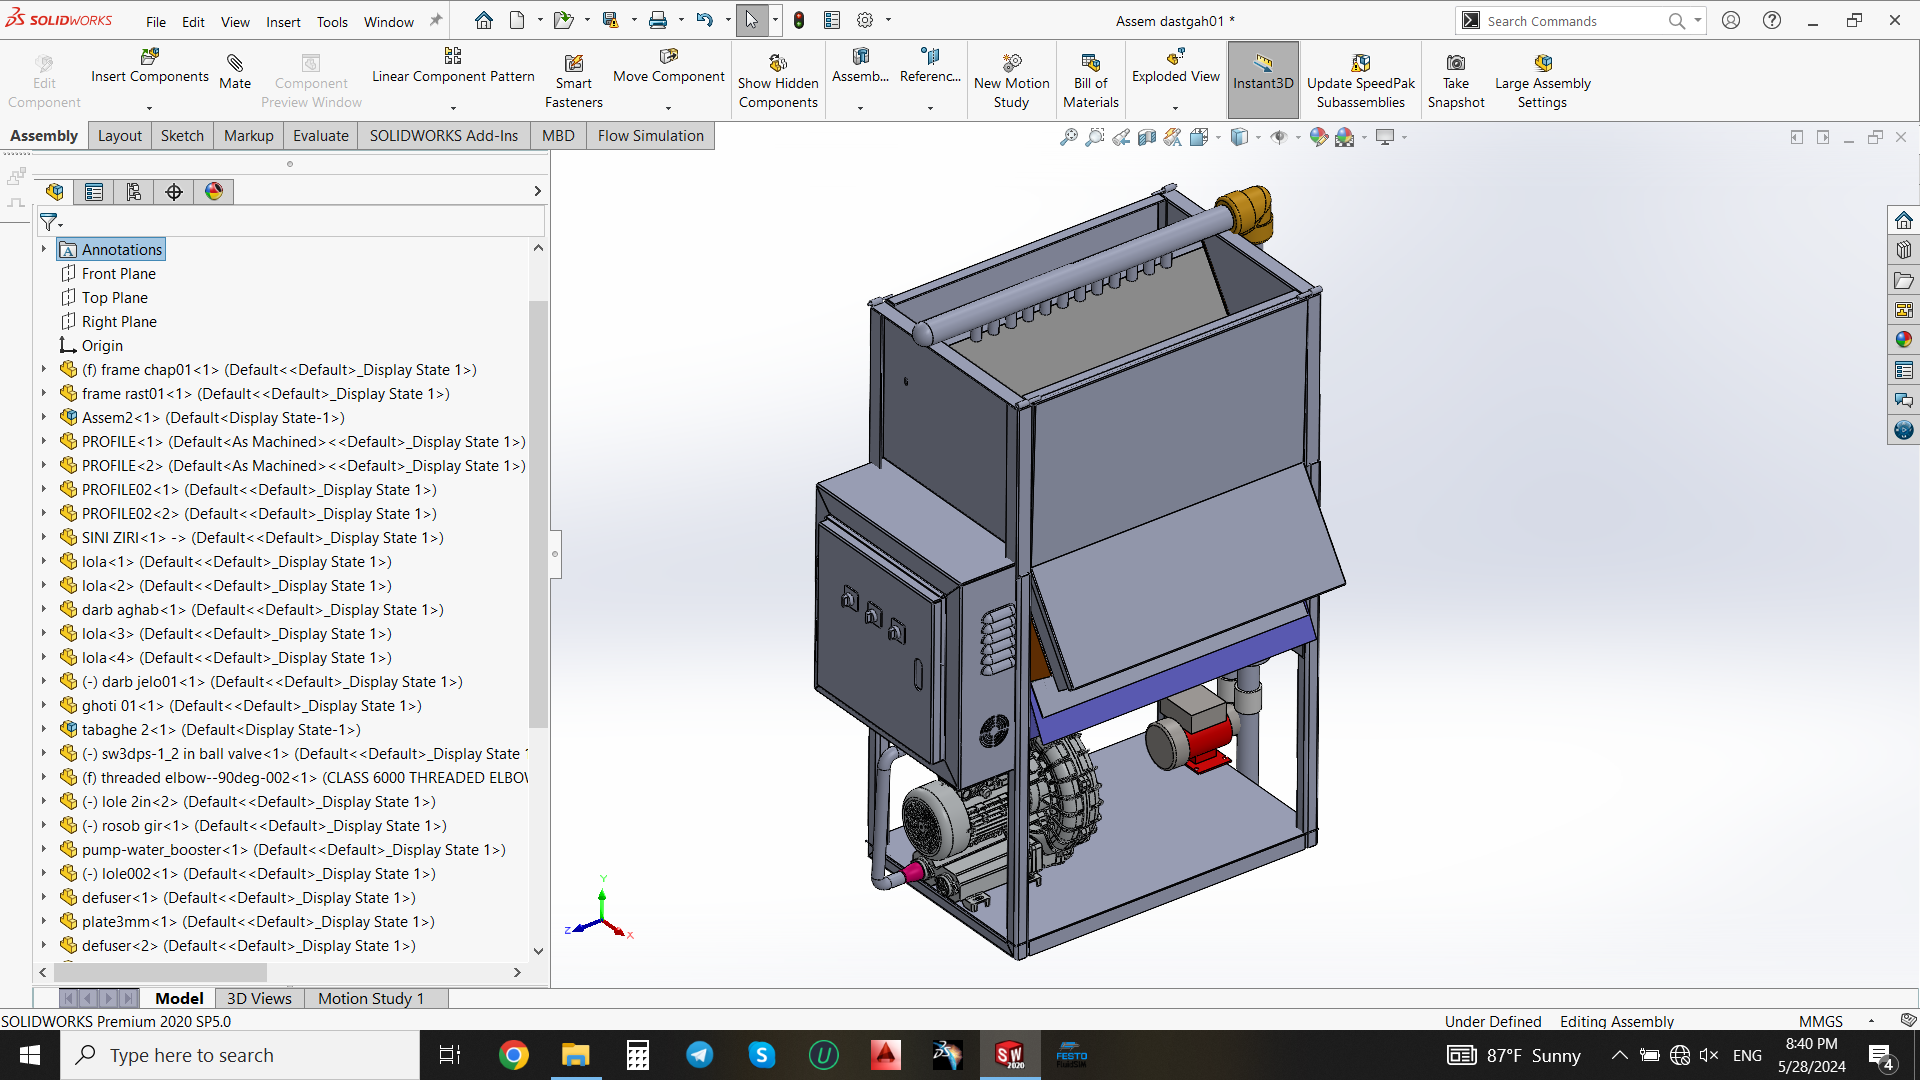This screenshot has height=1080, width=1920.
Task: Open the Insert Components dropdown arrow
Action: [x=150, y=107]
